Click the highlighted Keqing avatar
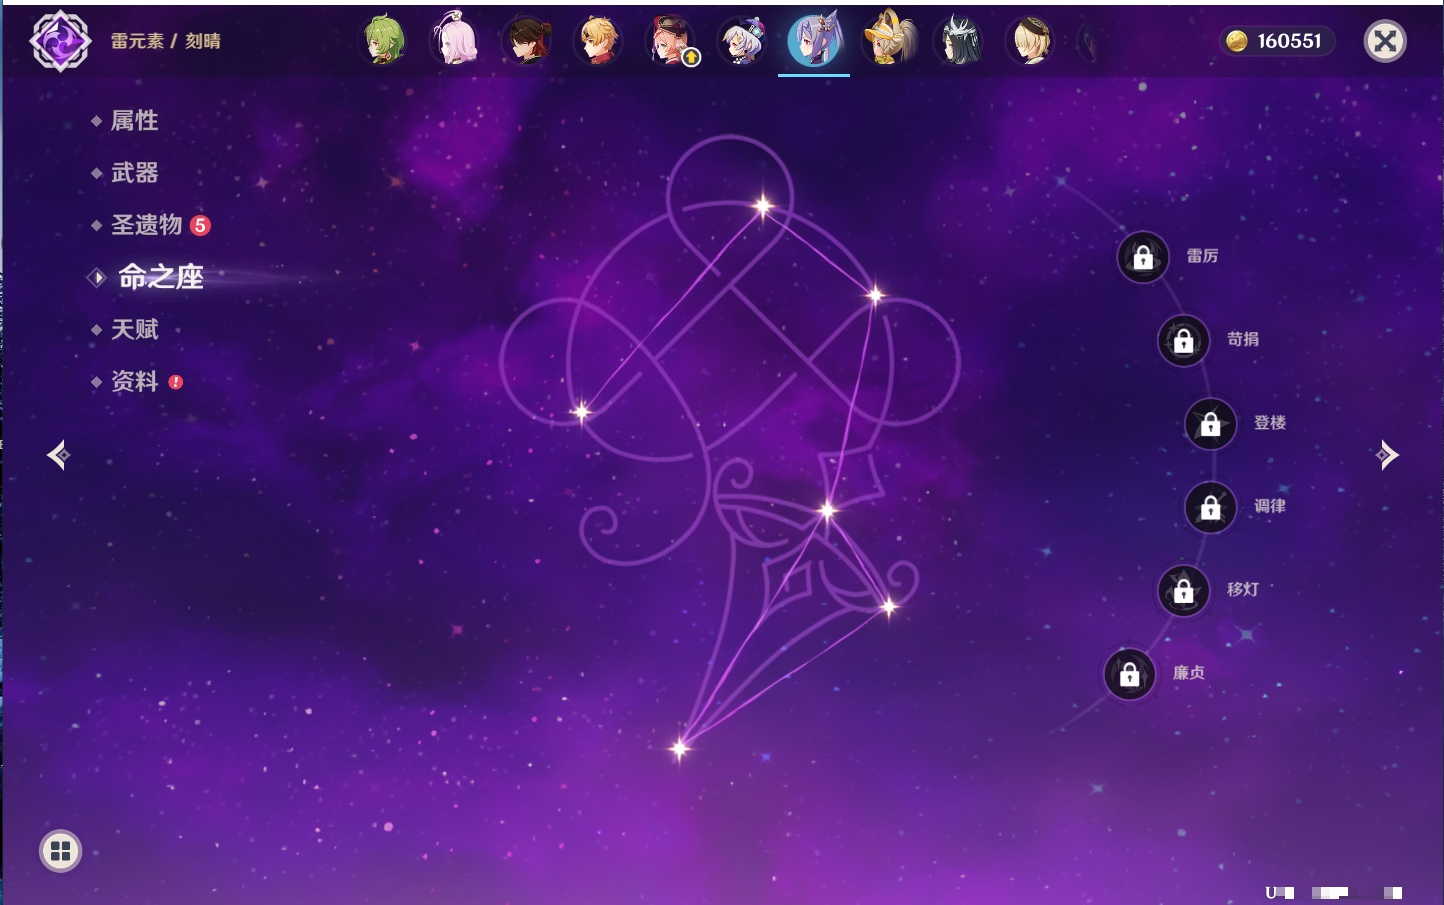 click(x=814, y=40)
